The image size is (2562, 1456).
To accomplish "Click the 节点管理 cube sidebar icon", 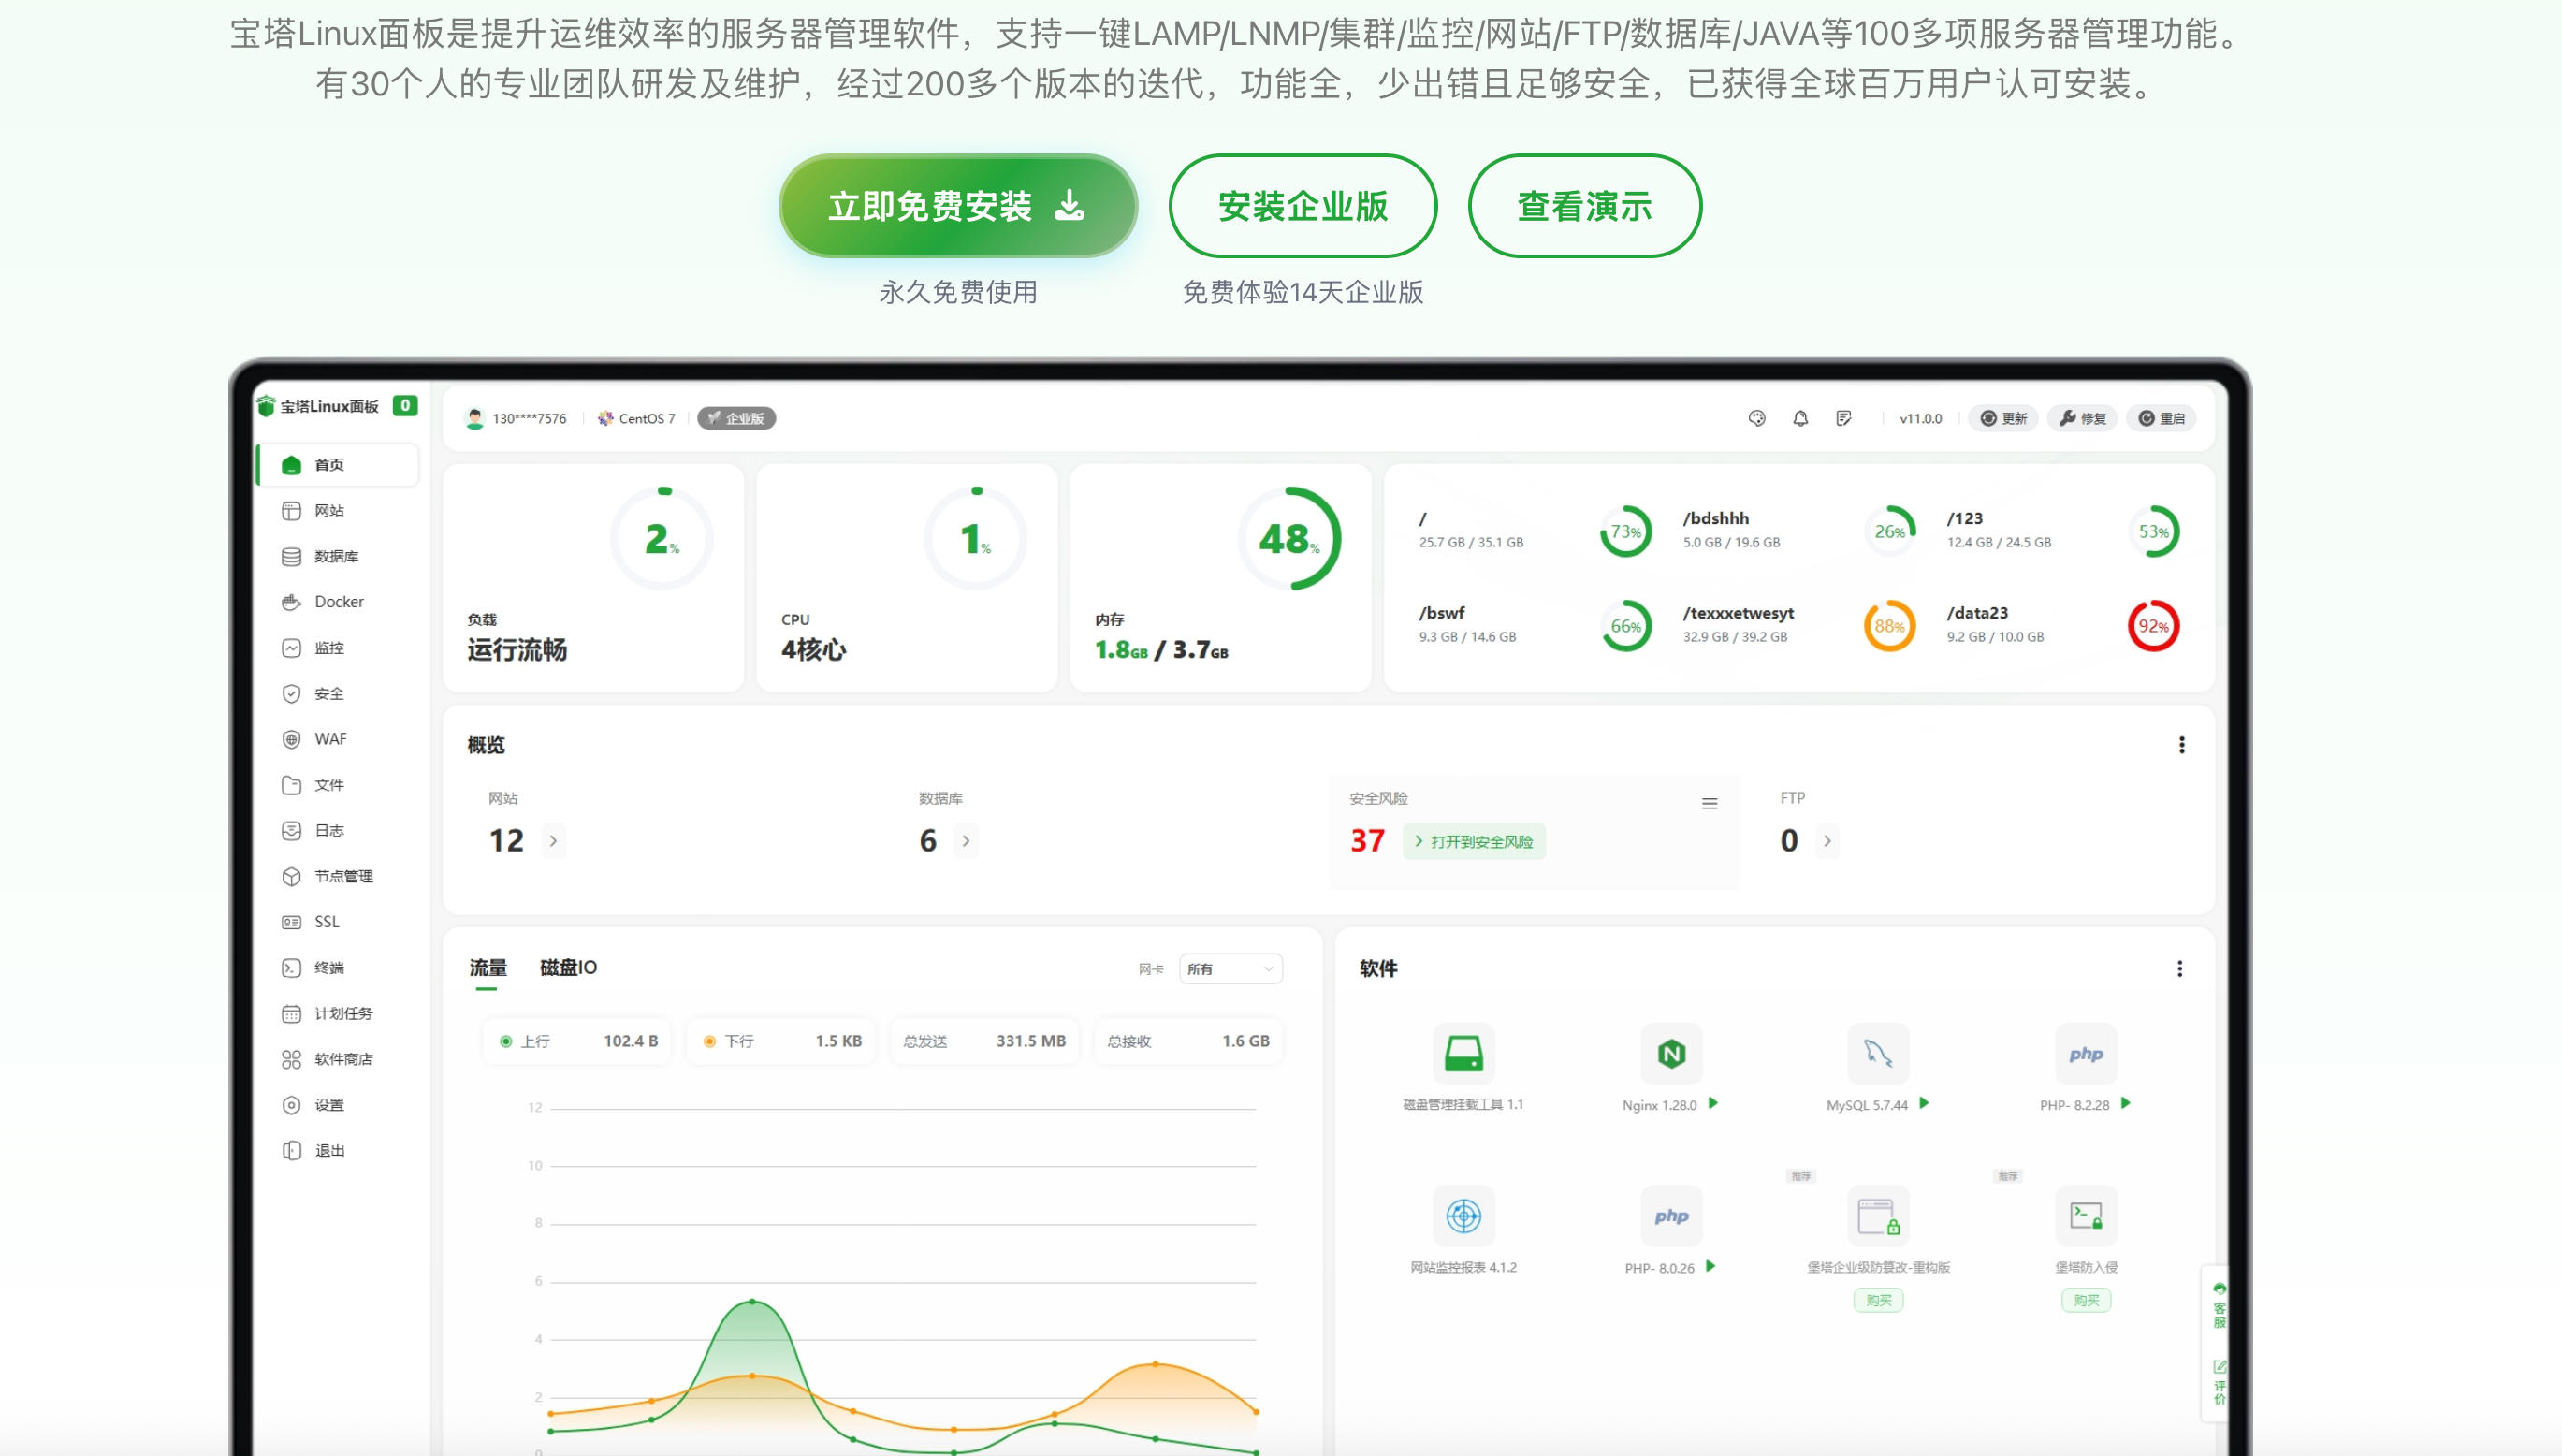I will tap(291, 876).
